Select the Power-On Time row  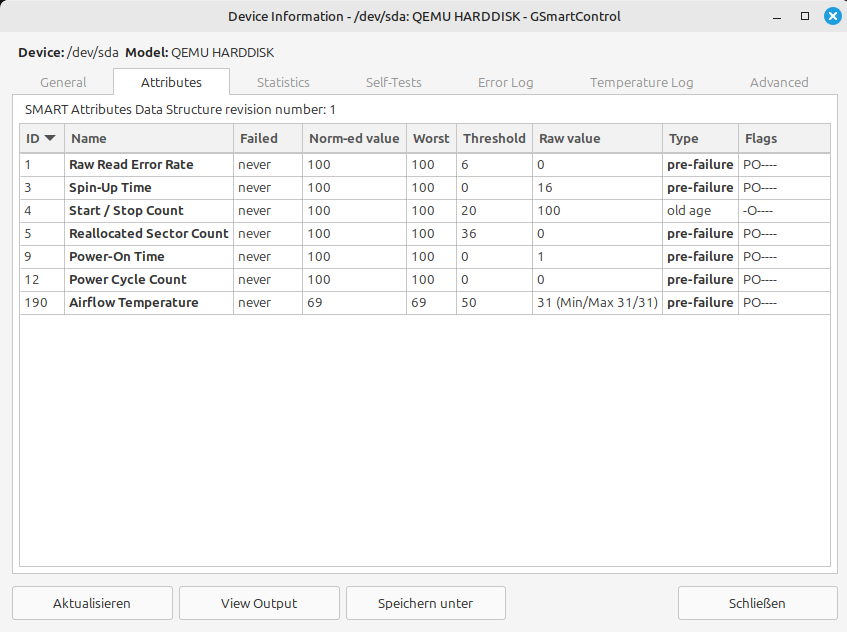425,257
